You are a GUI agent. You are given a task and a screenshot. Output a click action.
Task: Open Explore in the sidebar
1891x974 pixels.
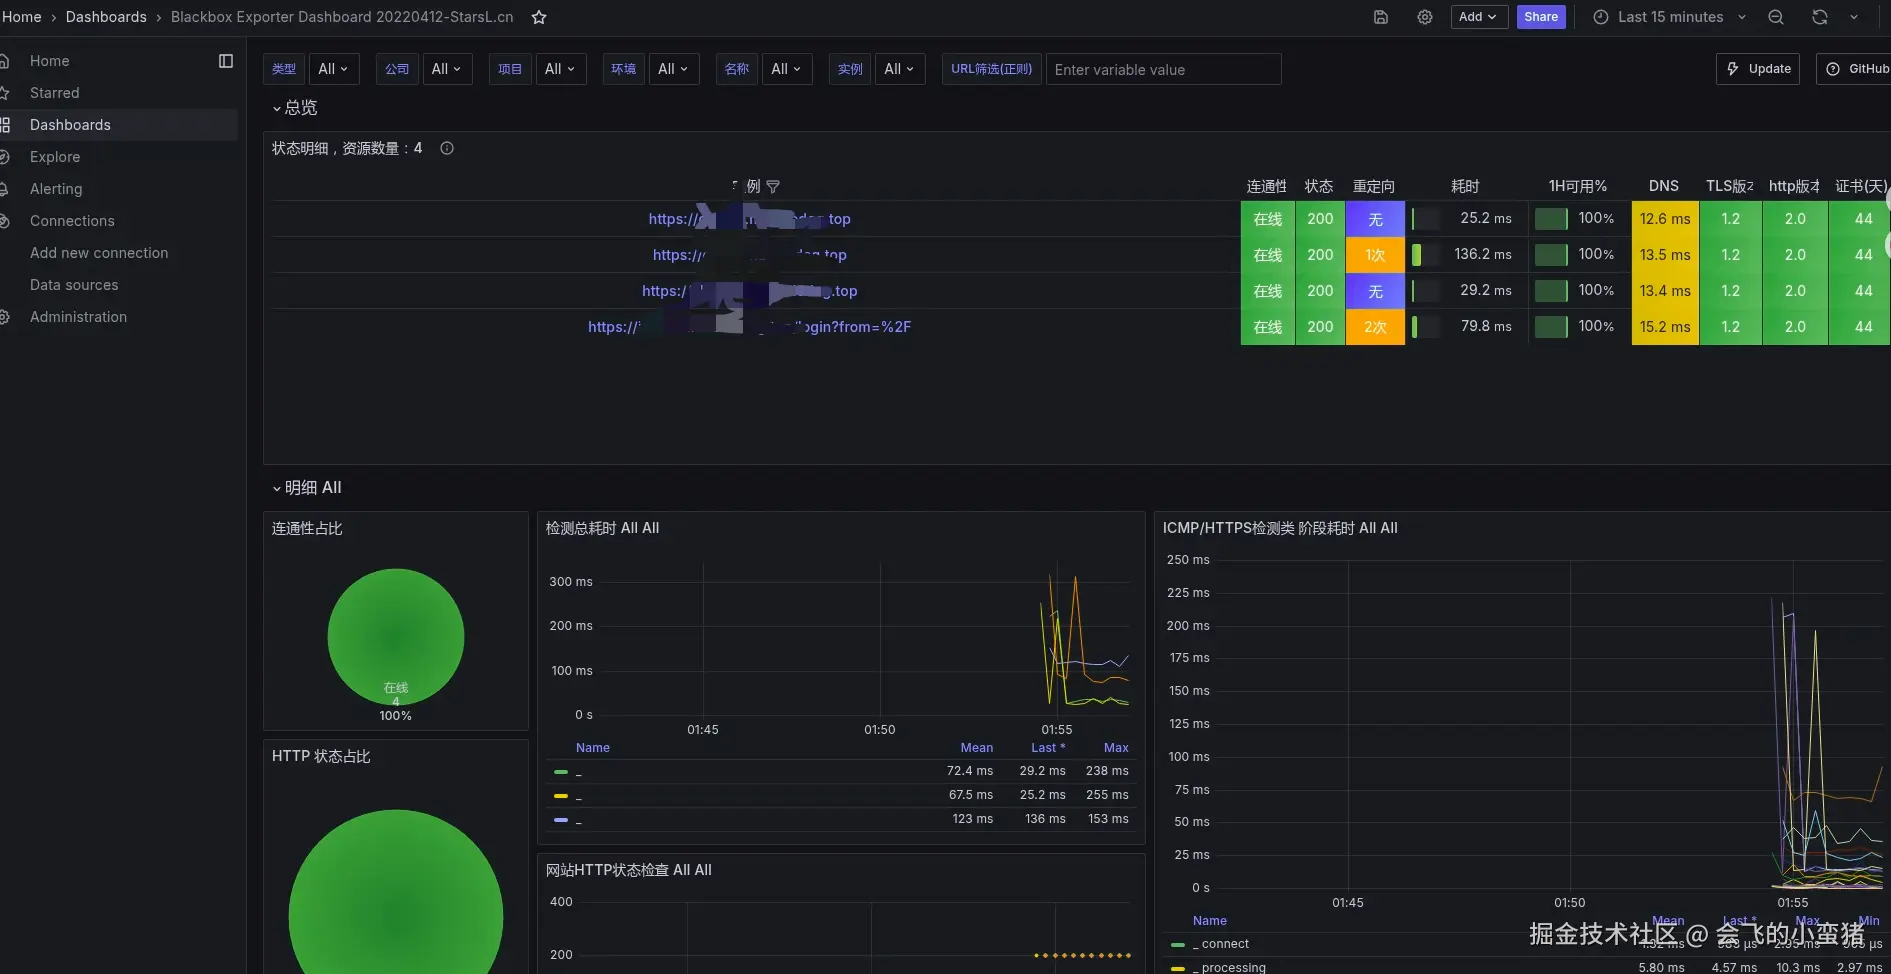coord(55,157)
